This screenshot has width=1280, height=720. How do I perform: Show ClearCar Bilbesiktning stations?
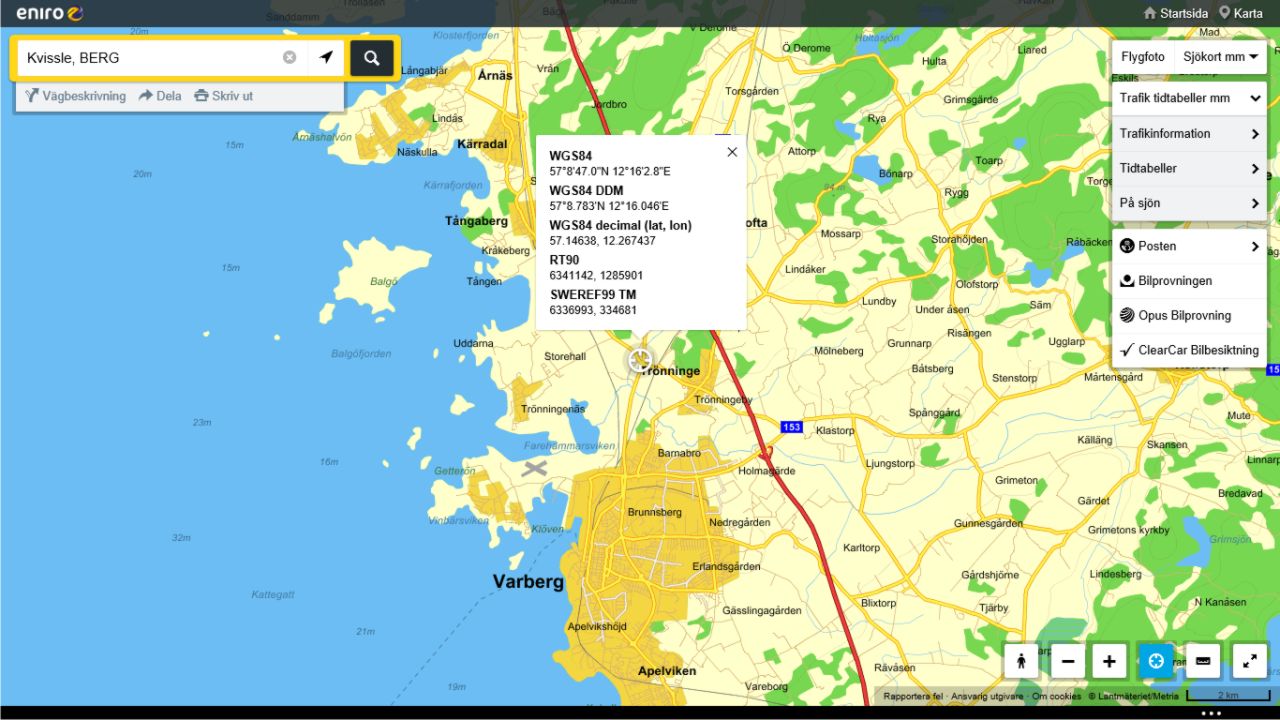click(x=1189, y=350)
